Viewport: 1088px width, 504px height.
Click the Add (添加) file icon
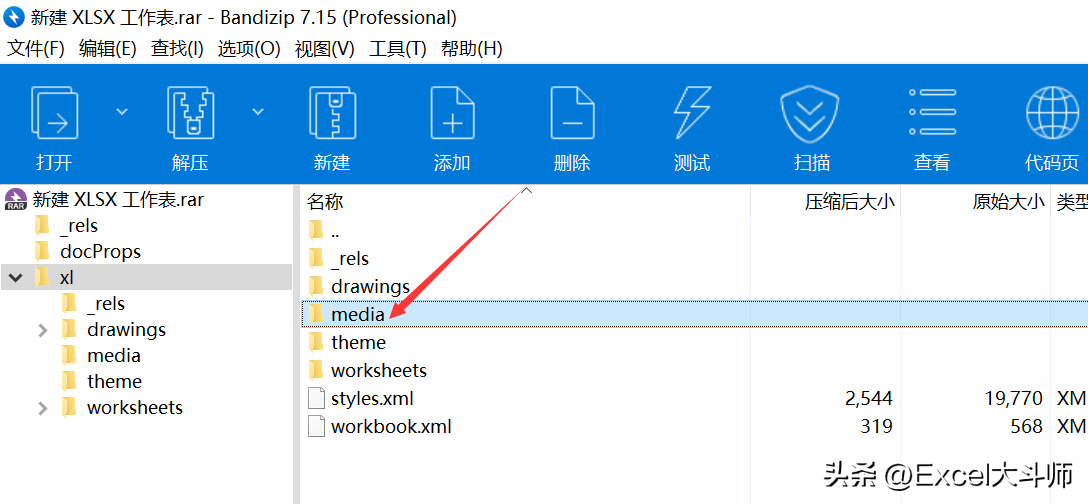[x=452, y=112]
